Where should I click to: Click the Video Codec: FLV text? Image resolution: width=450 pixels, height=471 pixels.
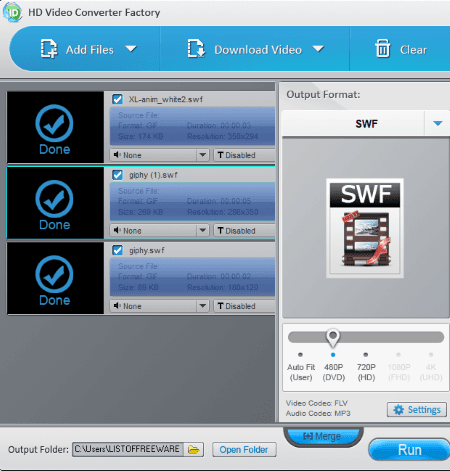point(317,403)
